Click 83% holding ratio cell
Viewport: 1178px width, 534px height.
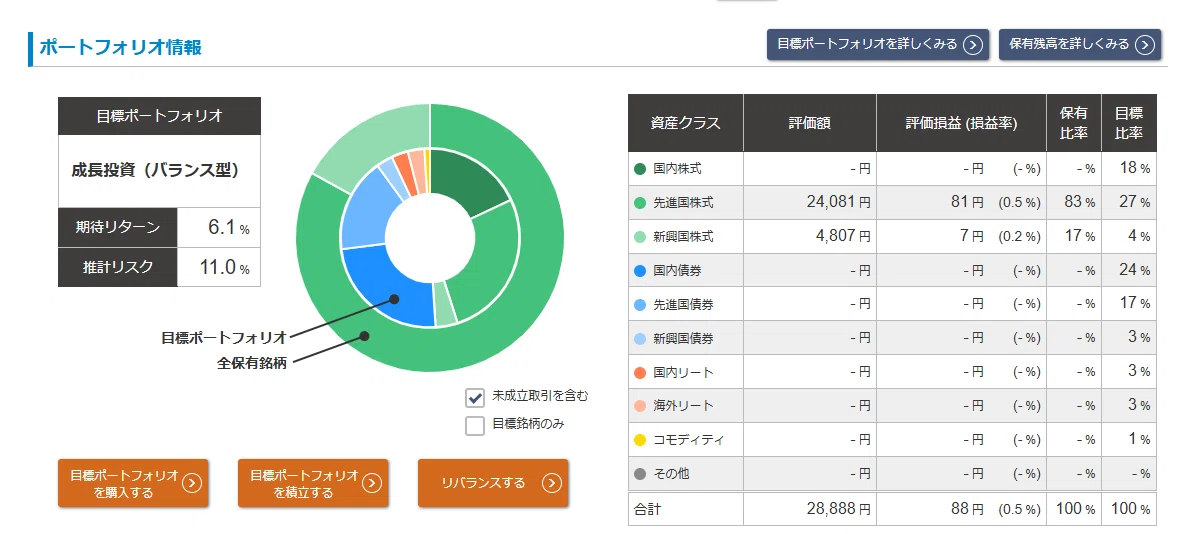tap(1074, 203)
